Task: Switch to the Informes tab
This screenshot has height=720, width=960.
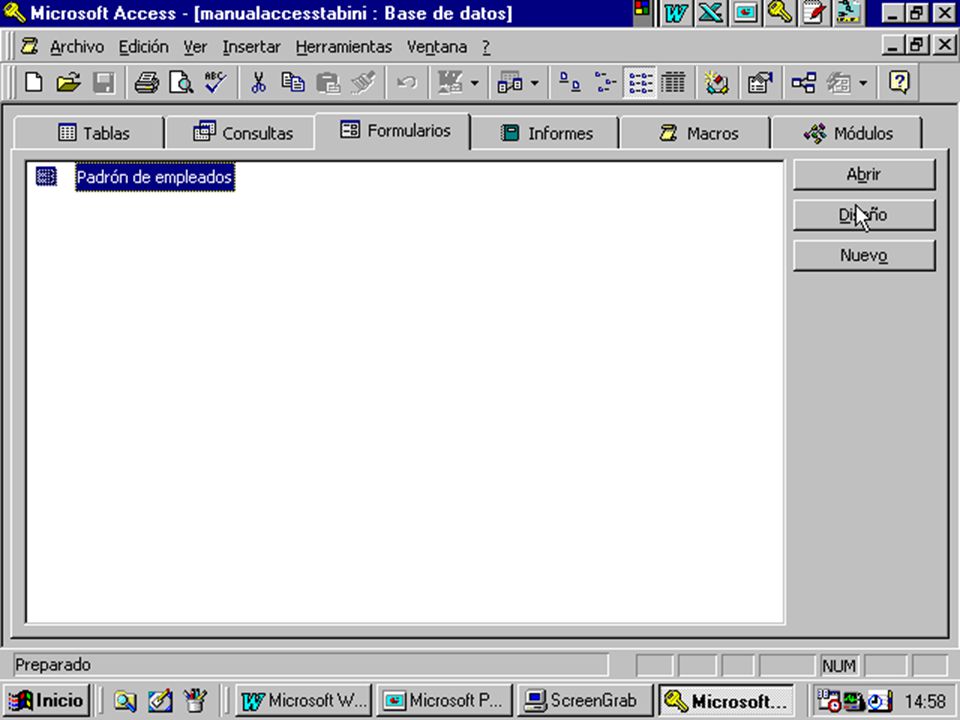Action: pyautogui.click(x=545, y=133)
